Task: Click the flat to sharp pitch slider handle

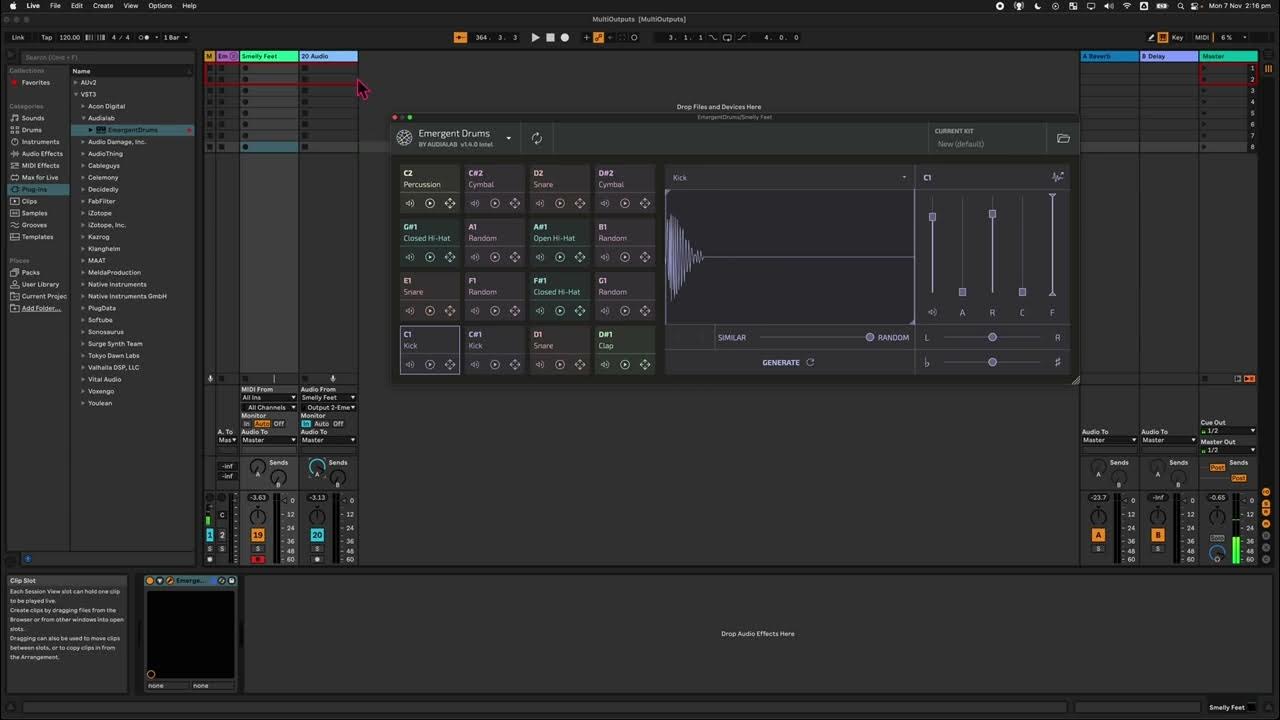Action: [992, 362]
